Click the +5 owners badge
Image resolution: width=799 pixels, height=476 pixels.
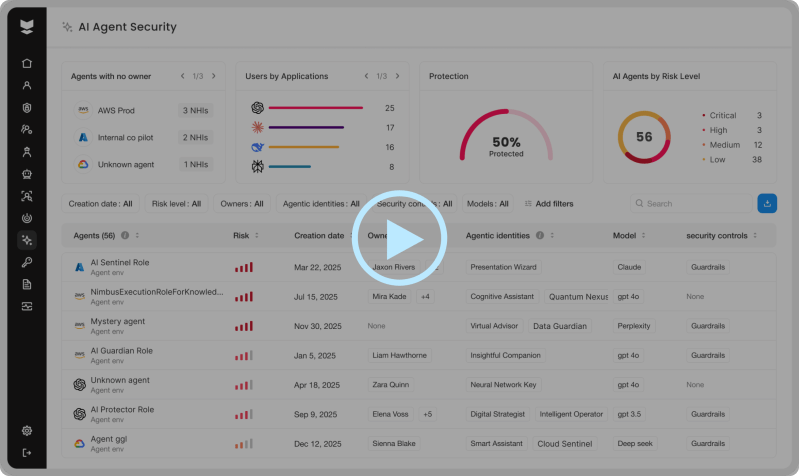coord(428,414)
